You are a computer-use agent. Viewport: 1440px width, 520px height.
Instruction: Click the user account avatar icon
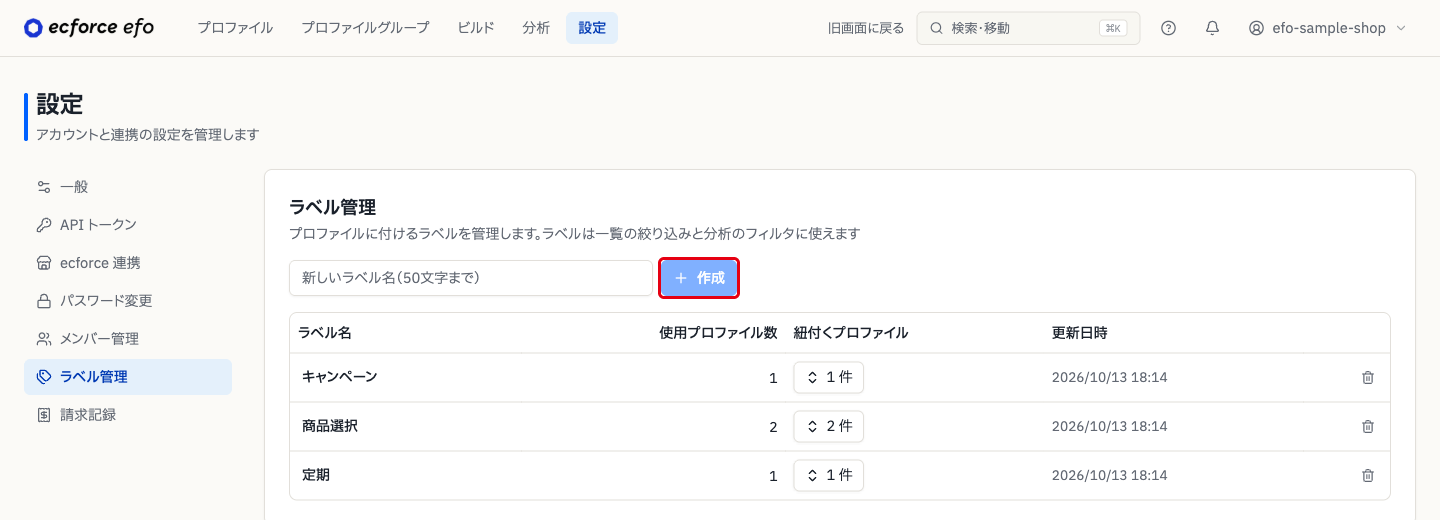pos(1256,28)
